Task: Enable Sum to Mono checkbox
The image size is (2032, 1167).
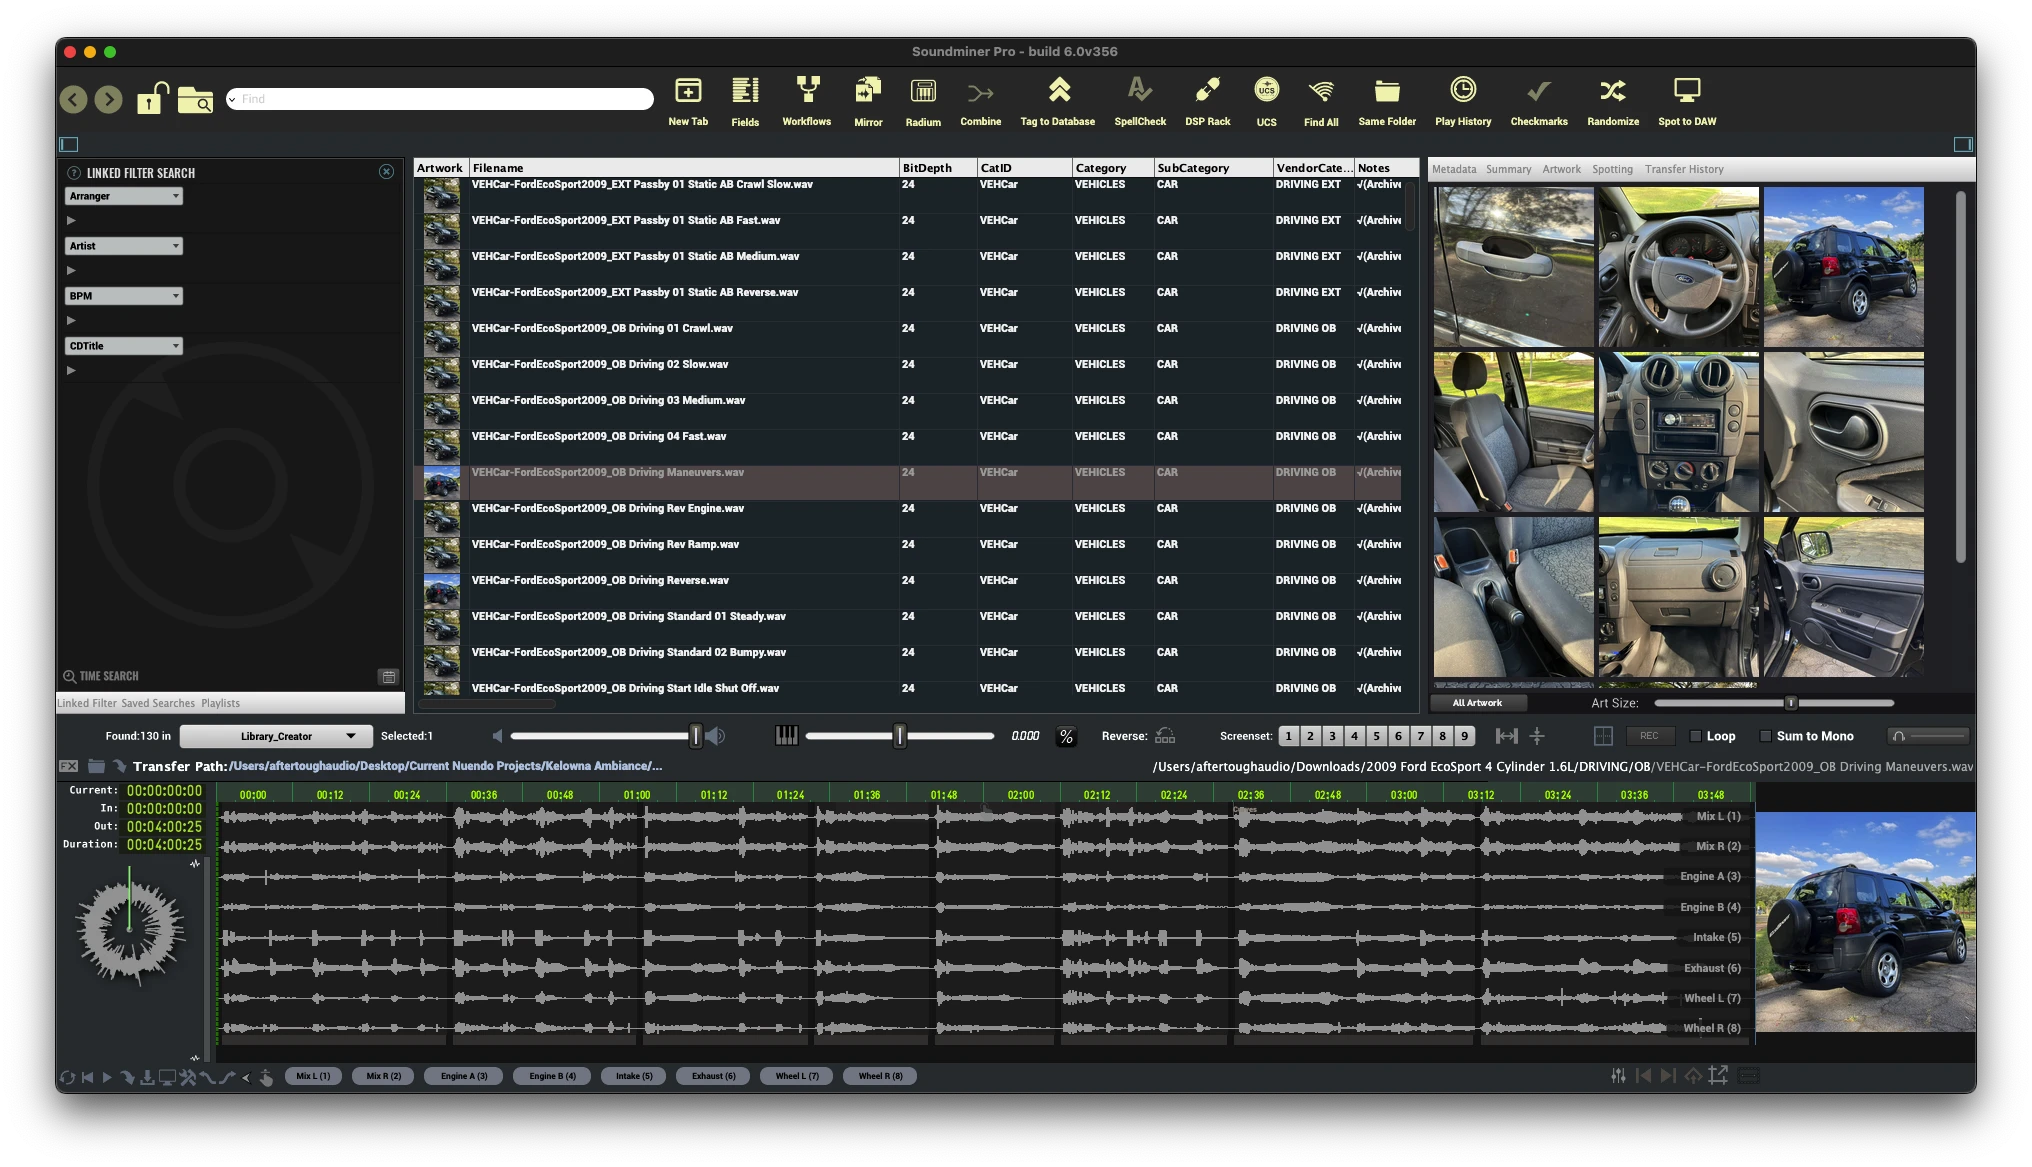Action: pos(1766,736)
